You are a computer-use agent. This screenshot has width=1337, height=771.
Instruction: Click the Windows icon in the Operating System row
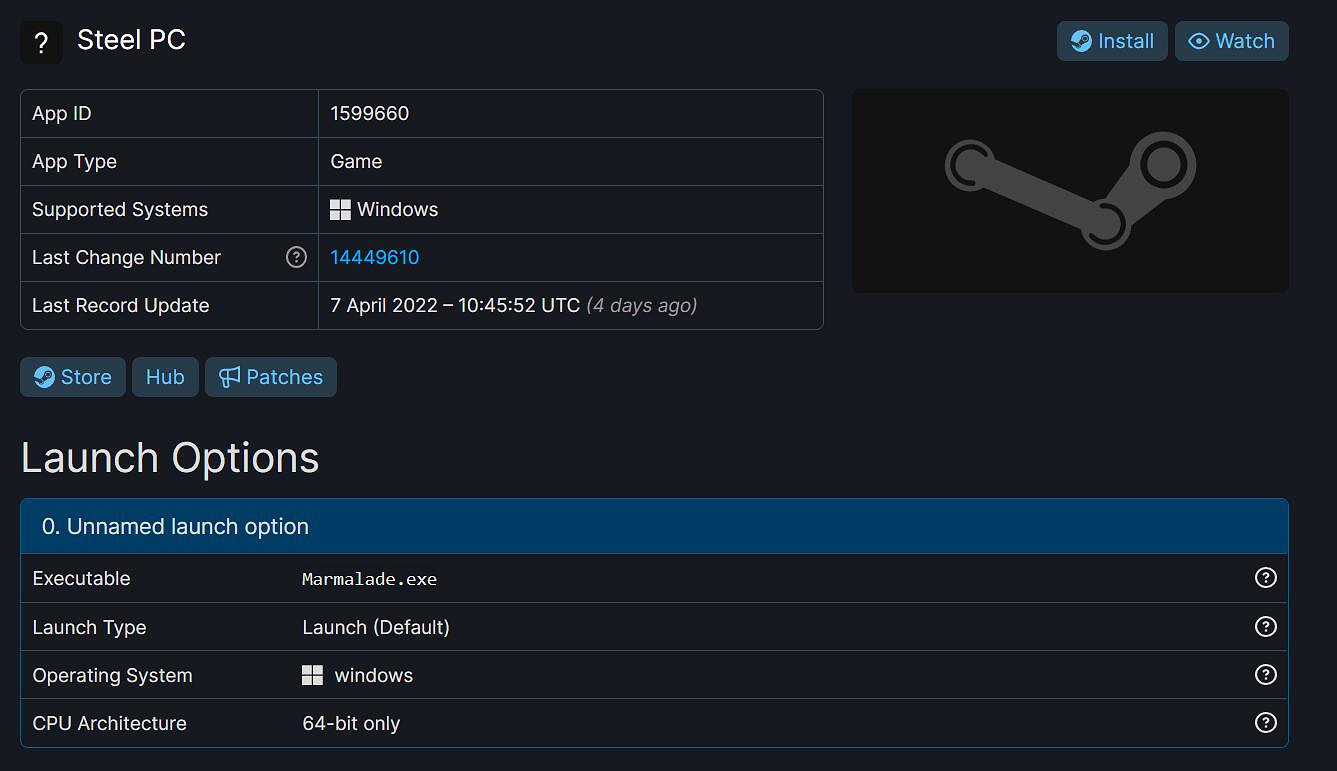[x=313, y=674]
